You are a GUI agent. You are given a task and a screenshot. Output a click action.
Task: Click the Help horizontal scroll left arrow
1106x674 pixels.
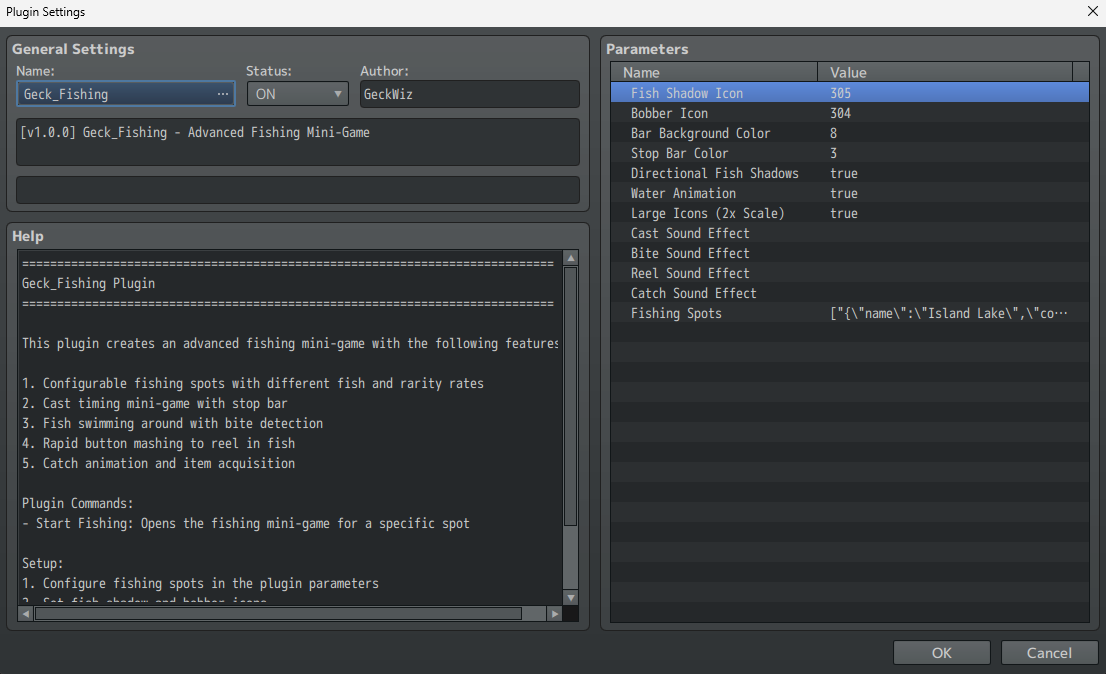point(26,614)
